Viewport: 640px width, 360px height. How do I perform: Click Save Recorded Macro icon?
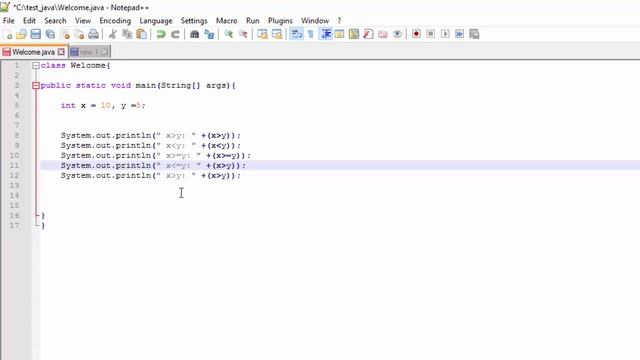coord(474,34)
